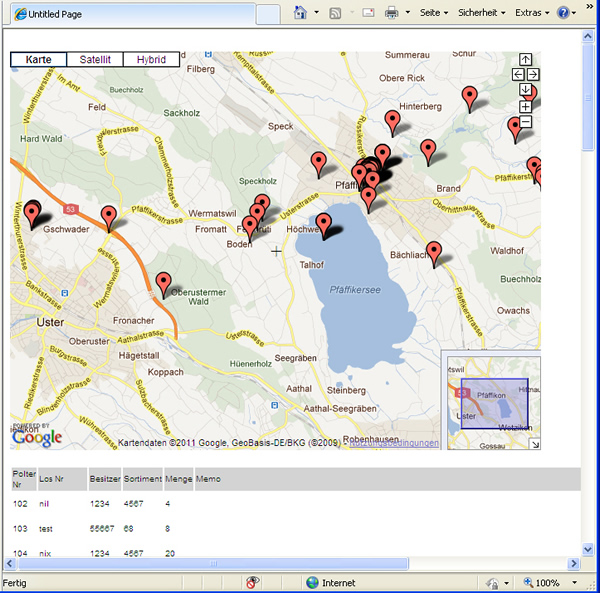Click the horizontal scrollbar left arrow
The image size is (600, 593).
[x=10, y=563]
